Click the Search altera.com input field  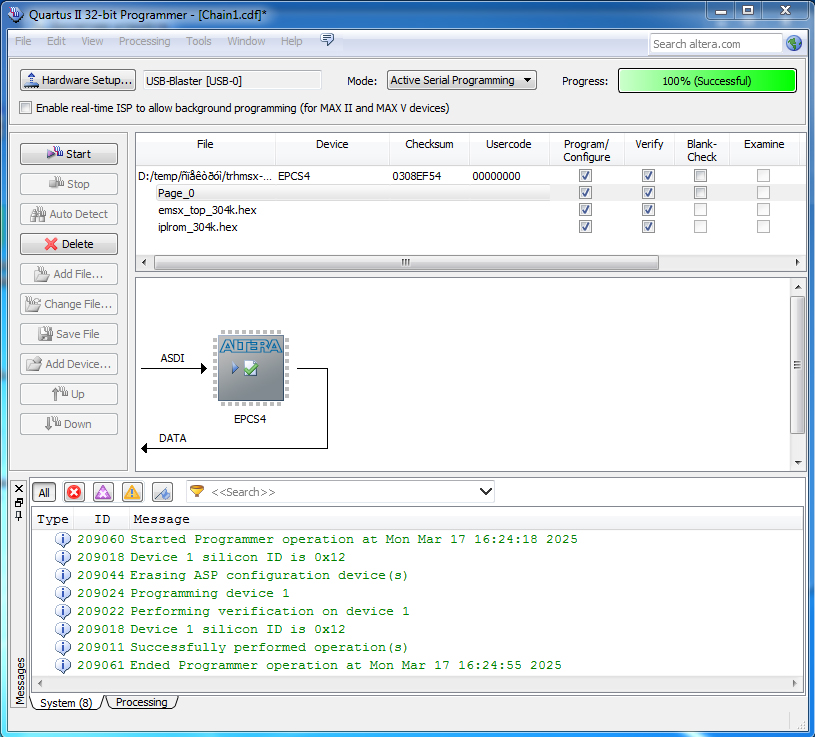click(715, 44)
